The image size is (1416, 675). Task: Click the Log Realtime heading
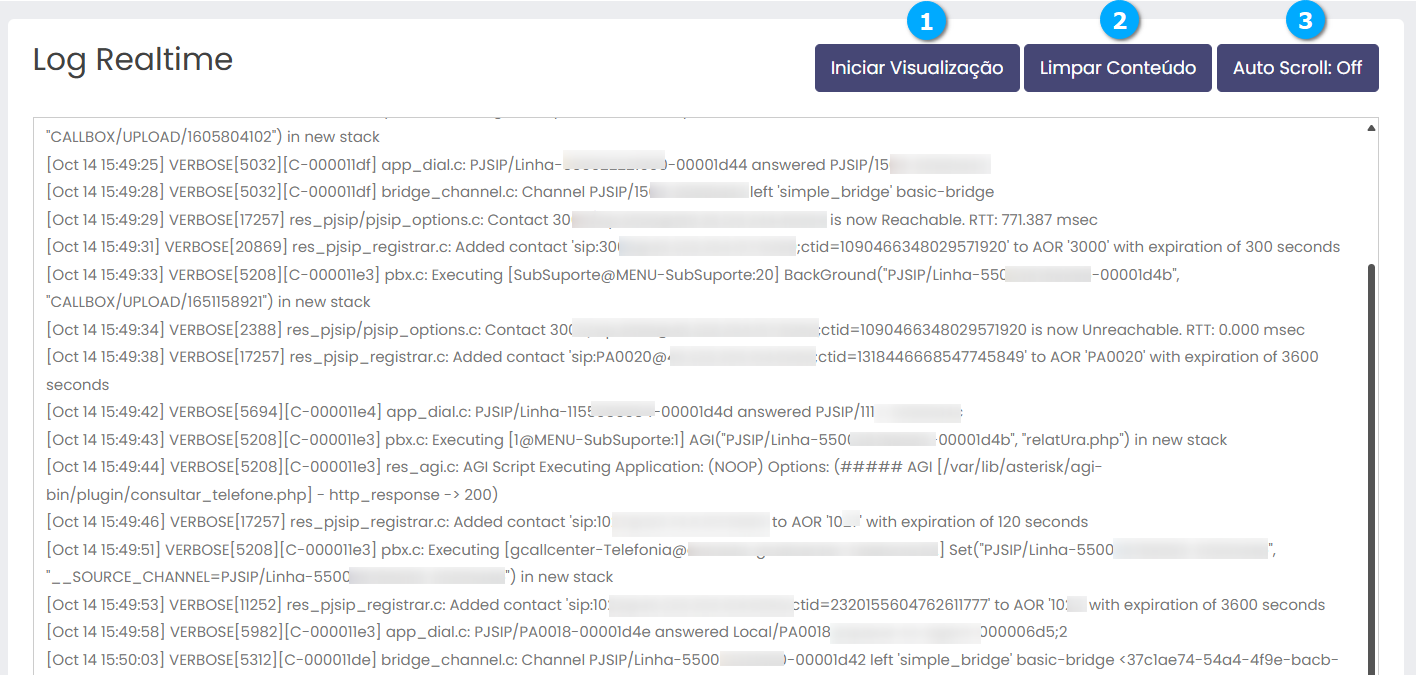(133, 60)
